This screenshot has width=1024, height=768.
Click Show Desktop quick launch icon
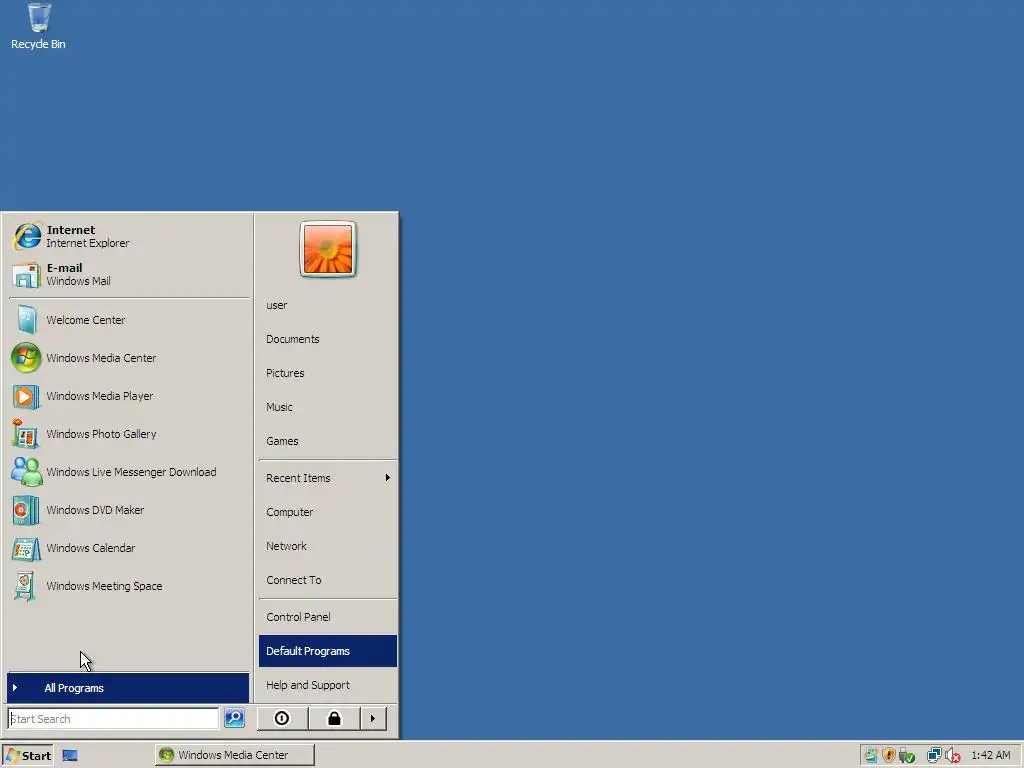[70, 756]
